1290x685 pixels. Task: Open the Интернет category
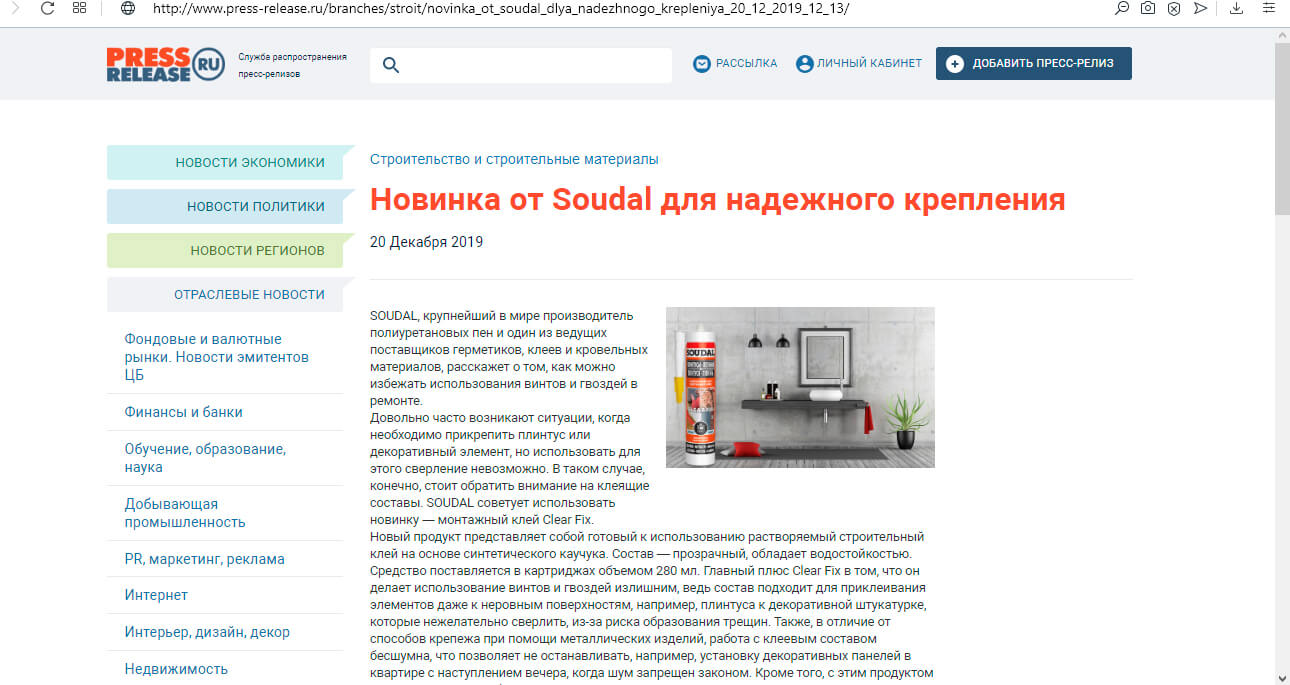156,595
